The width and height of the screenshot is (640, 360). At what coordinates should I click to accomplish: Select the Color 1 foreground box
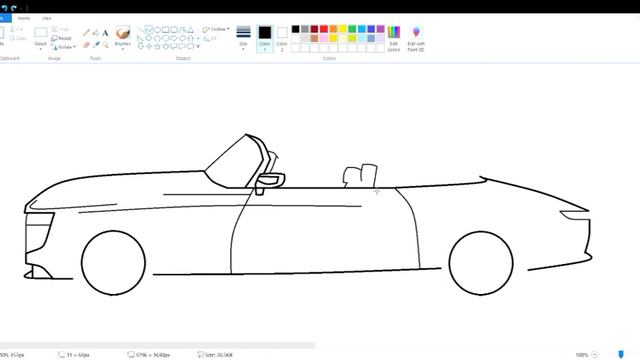coord(265,38)
